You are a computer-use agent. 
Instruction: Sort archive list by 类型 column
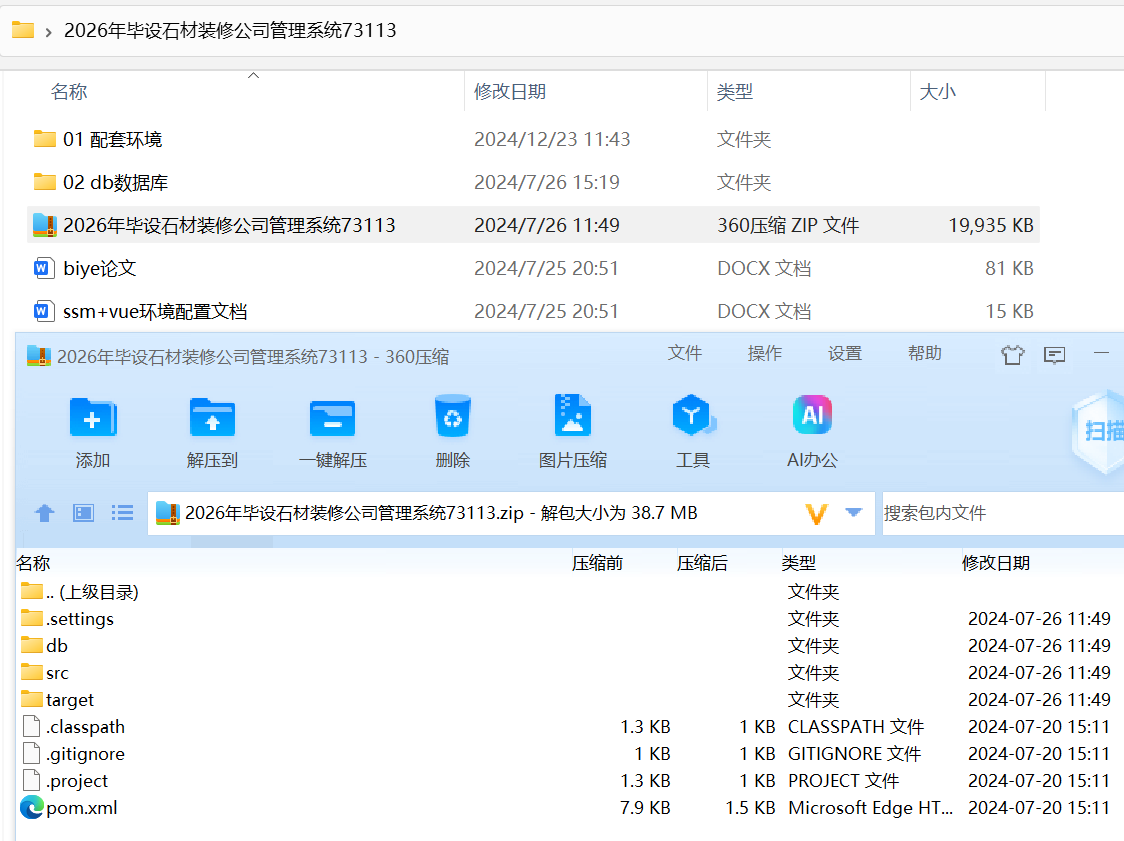click(x=799, y=564)
